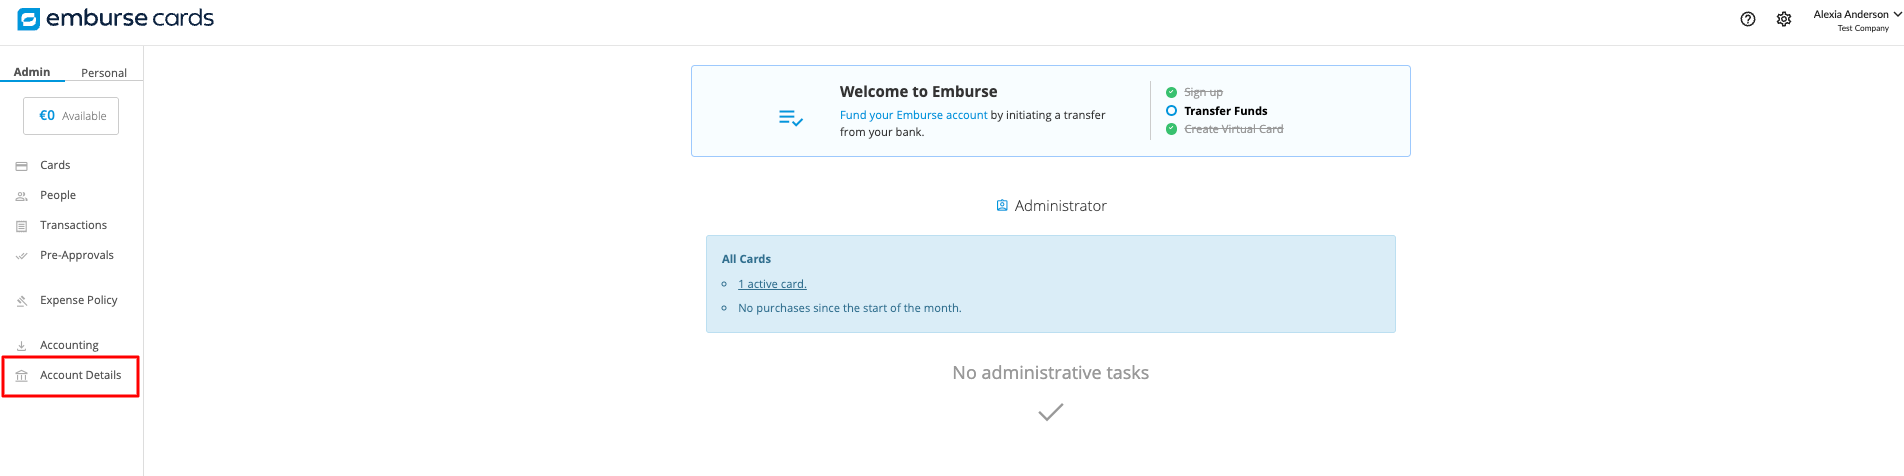Click the checklist icon in welcome banner
This screenshot has width=1904, height=476.
791,118
